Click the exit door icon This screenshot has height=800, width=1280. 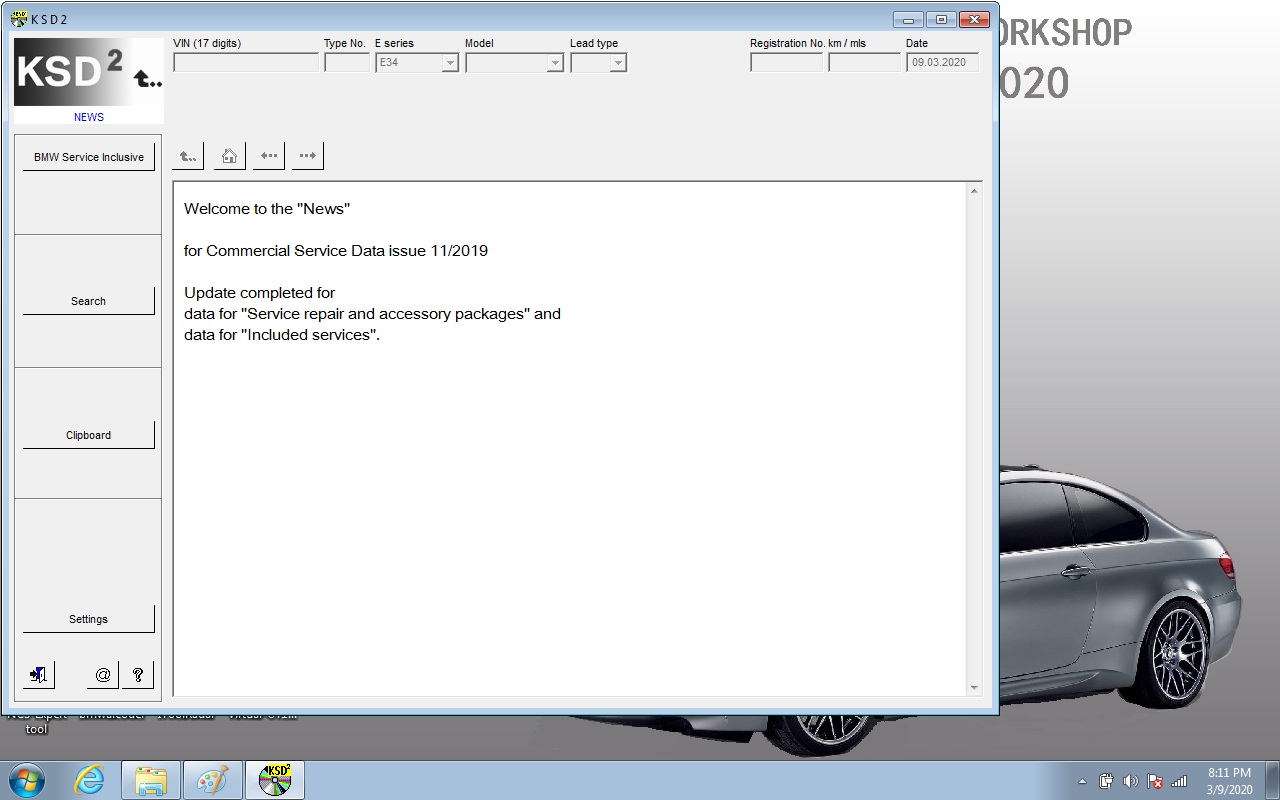[x=39, y=675]
